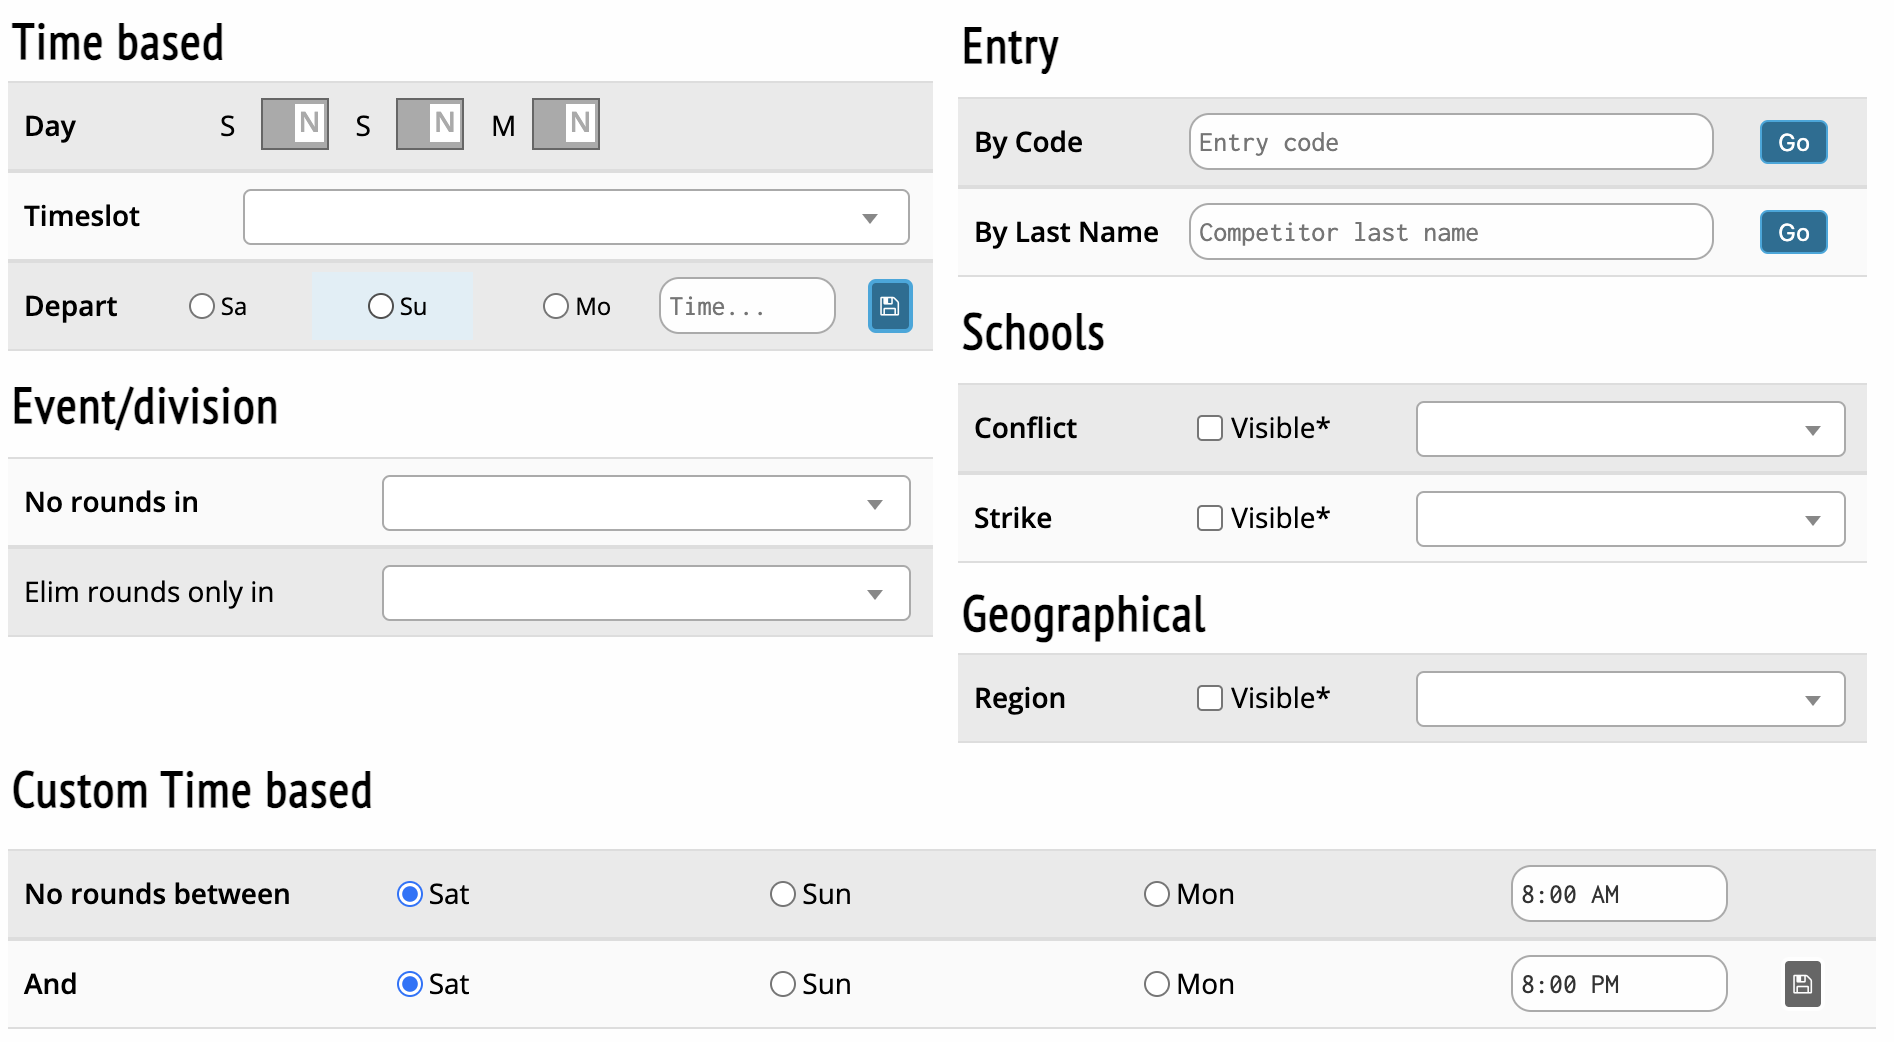Click the blue save icon in Depart row

pyautogui.click(x=889, y=306)
